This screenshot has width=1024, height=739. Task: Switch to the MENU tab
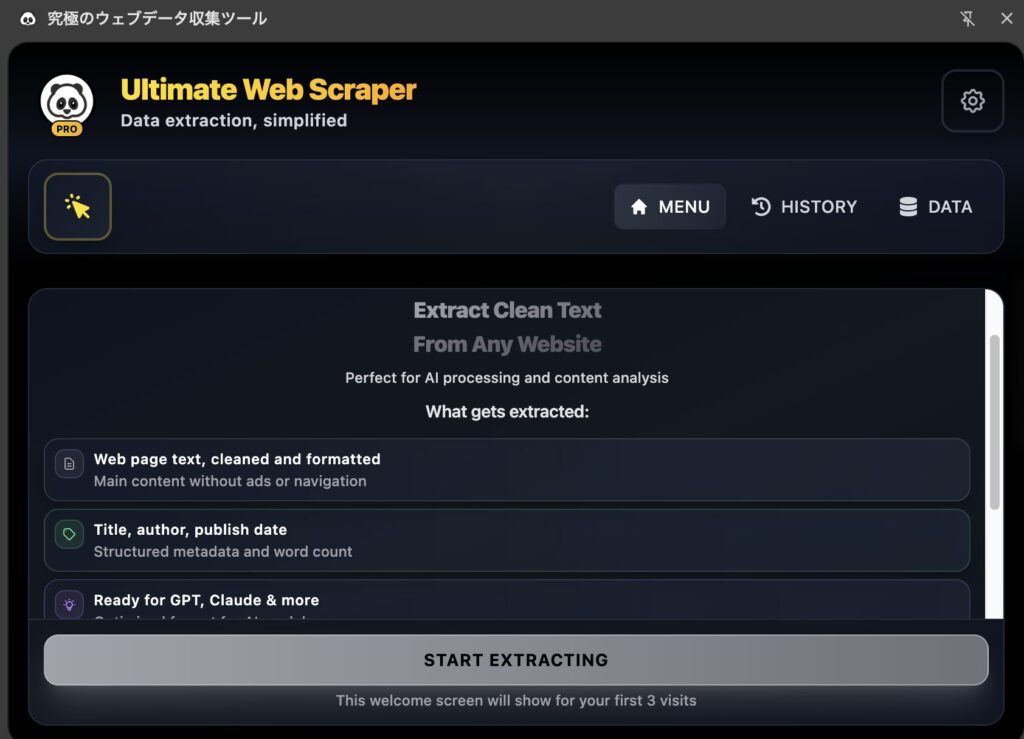[670, 207]
